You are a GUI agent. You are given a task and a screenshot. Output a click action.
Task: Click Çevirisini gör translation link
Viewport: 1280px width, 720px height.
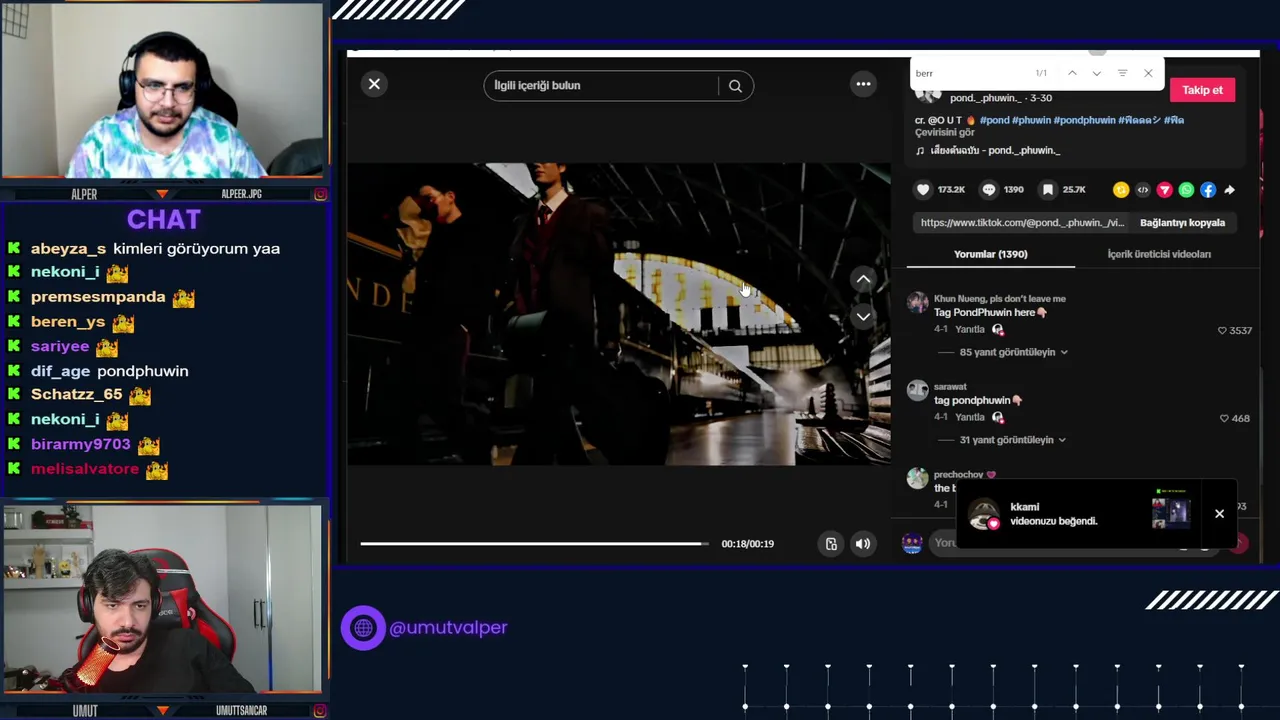pos(944,132)
